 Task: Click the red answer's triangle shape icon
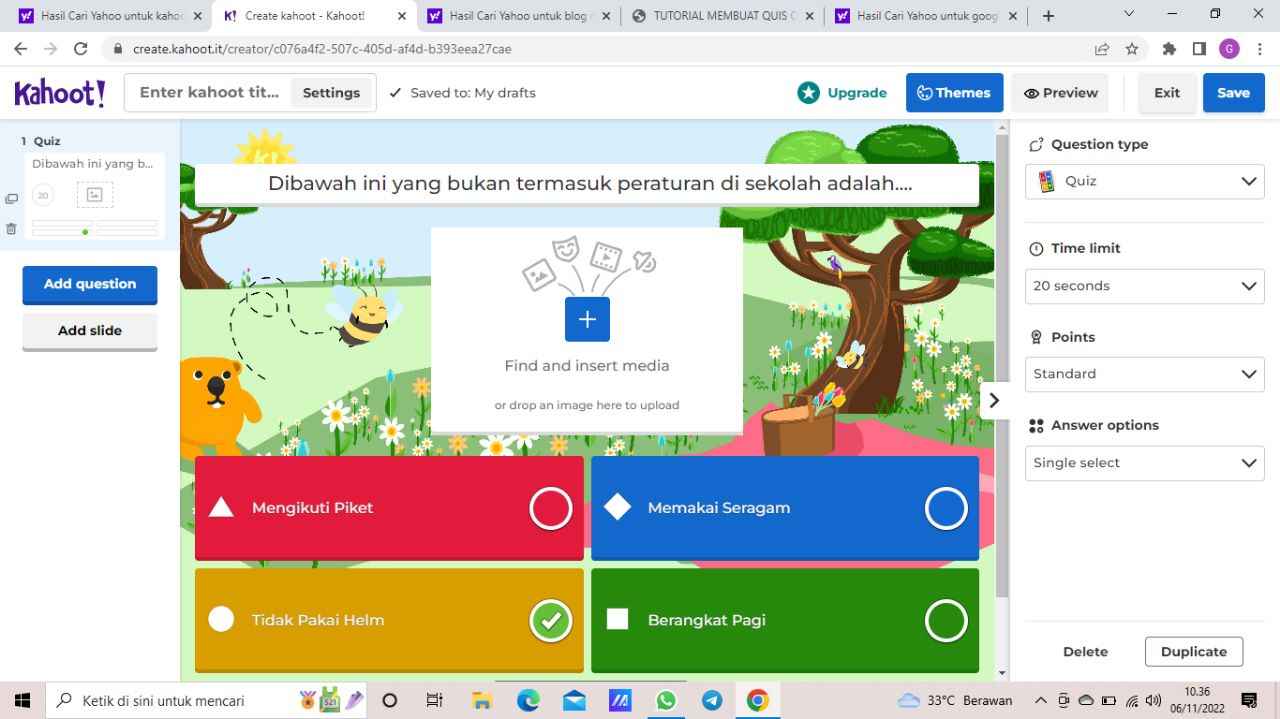(x=221, y=508)
